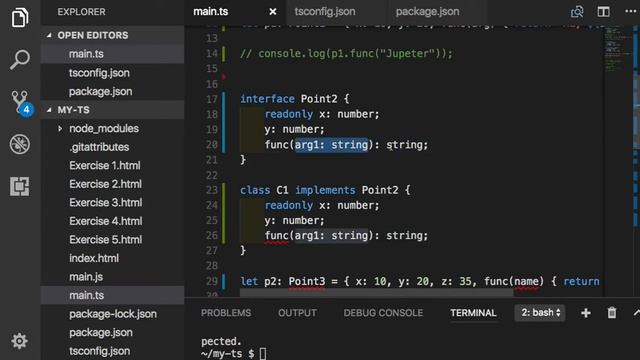Open the editor More Actions ellipsis menu
The width and height of the screenshot is (640, 360).
631,11
